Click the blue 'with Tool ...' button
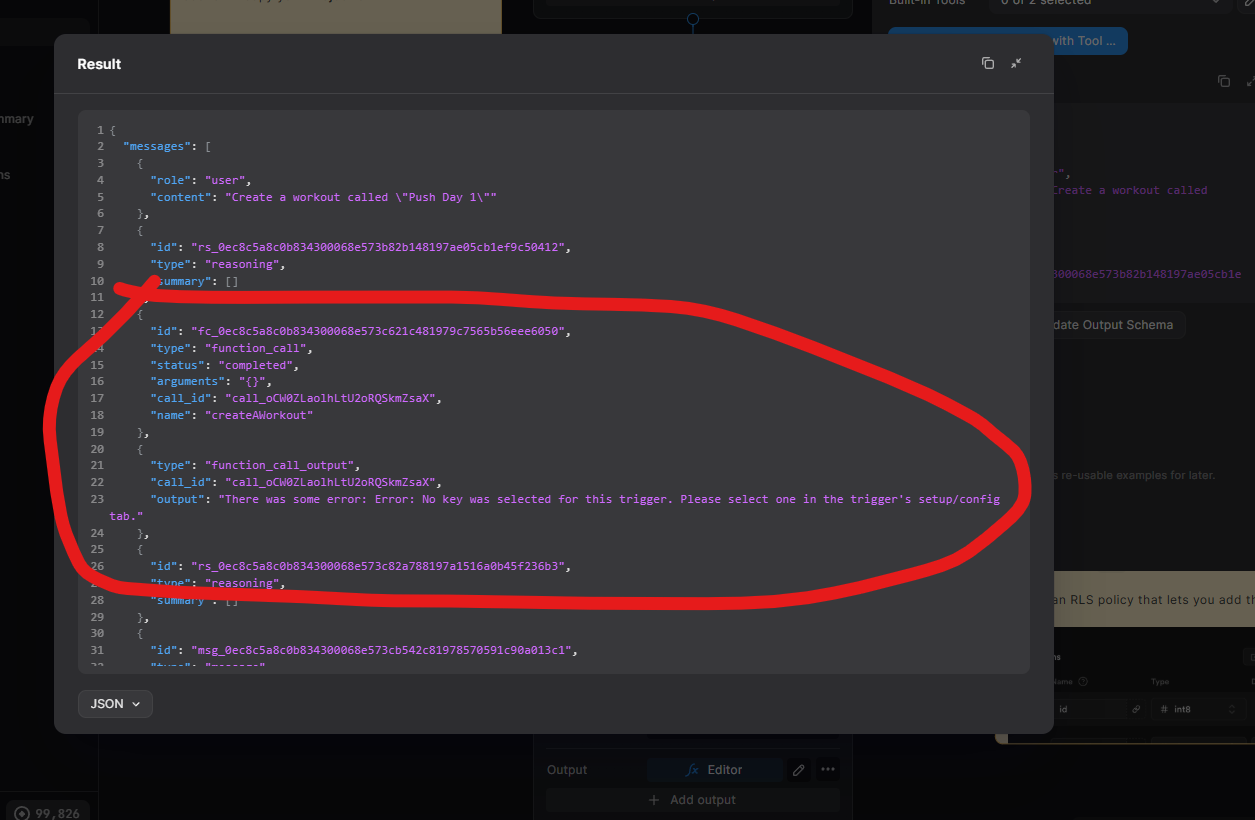 click(1008, 41)
